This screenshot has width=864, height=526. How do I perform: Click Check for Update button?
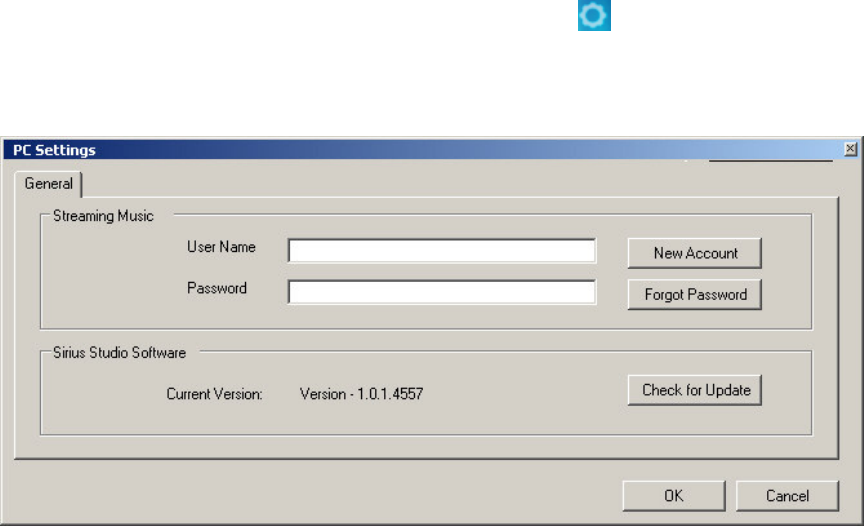(x=695, y=391)
